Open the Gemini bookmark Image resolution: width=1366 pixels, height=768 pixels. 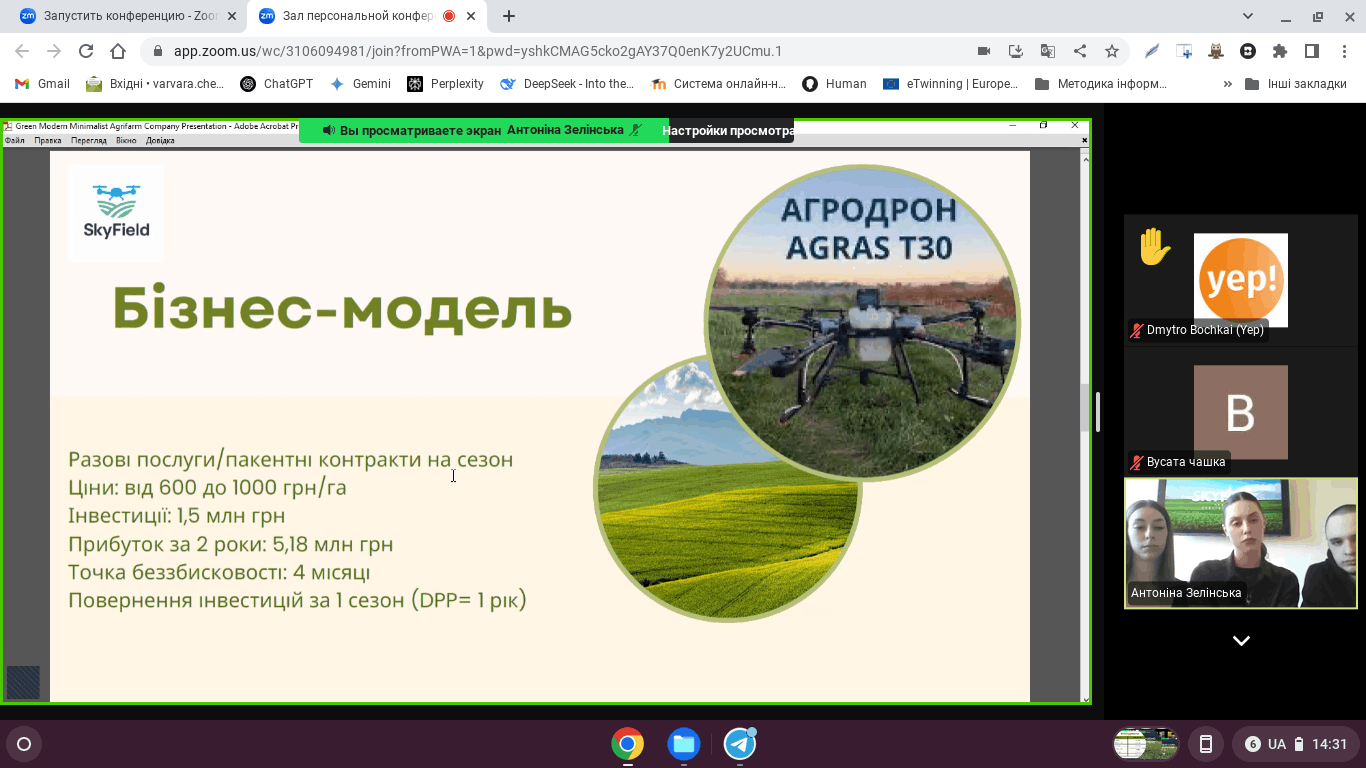361,84
